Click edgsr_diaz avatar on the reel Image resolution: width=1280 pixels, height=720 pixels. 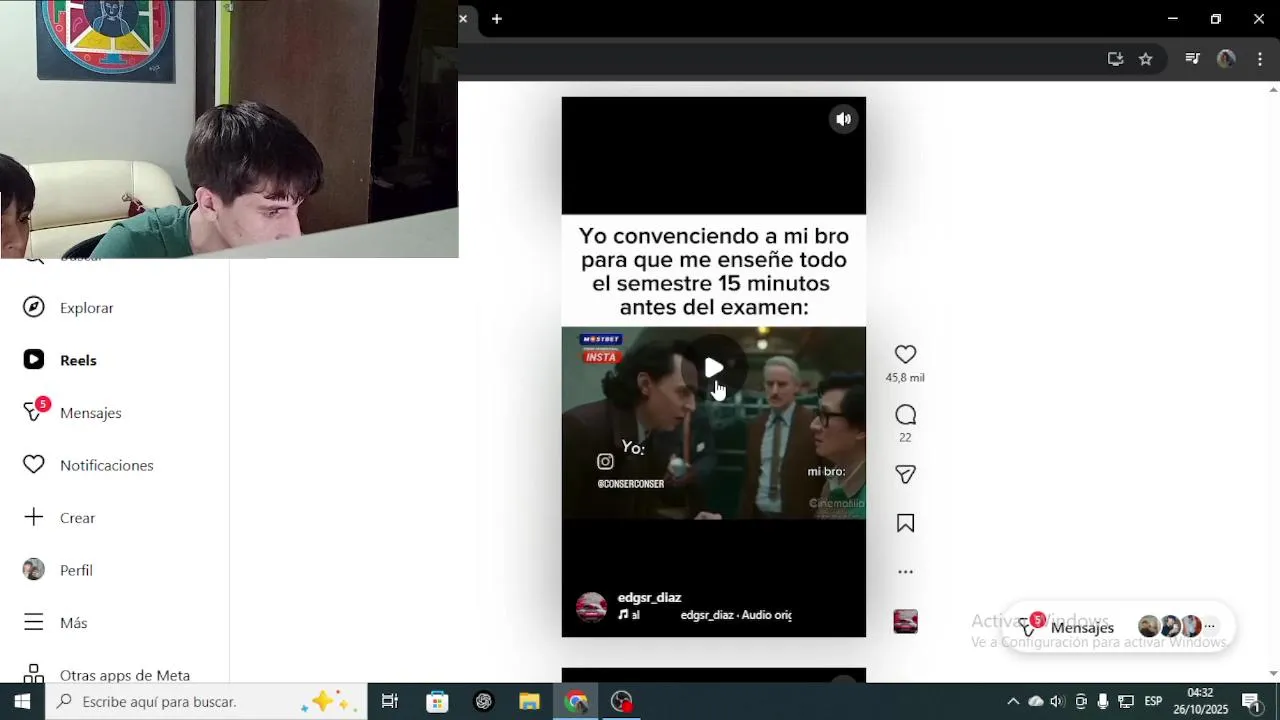(x=591, y=607)
